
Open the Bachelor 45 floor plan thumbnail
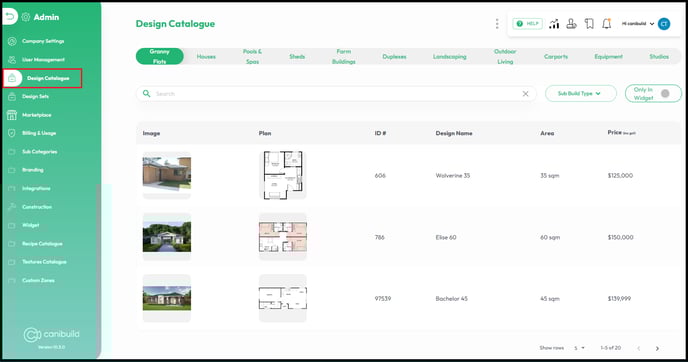(283, 298)
